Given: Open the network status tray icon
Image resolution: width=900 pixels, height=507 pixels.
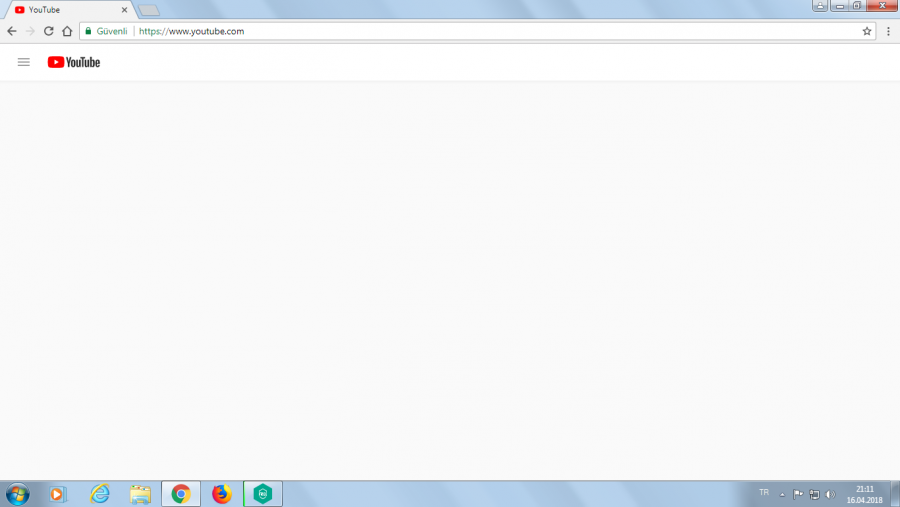Looking at the screenshot, I should point(814,494).
